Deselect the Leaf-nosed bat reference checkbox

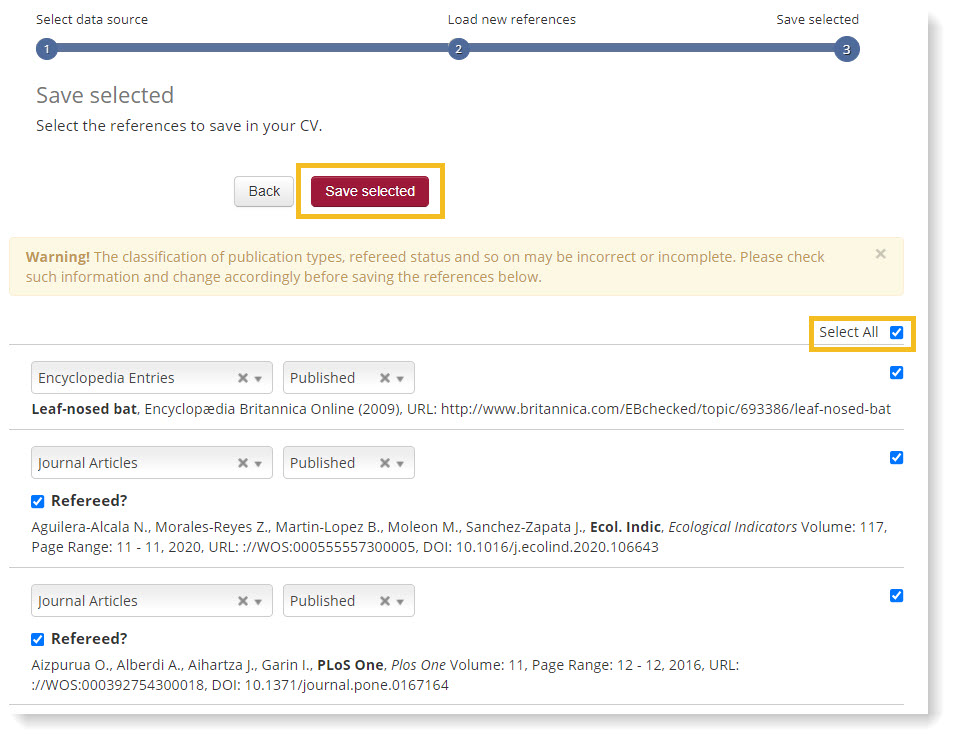point(896,373)
